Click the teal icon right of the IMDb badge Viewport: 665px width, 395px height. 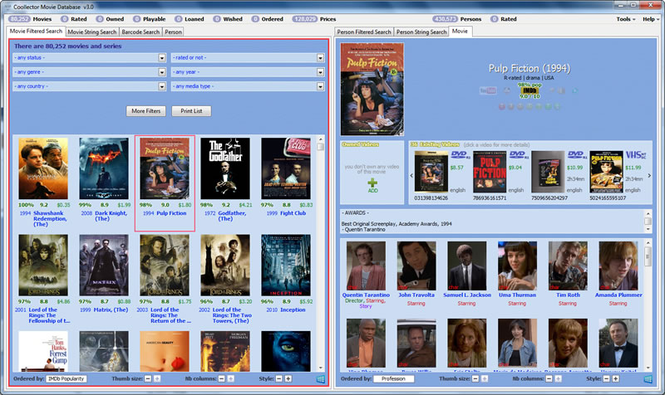click(575, 90)
